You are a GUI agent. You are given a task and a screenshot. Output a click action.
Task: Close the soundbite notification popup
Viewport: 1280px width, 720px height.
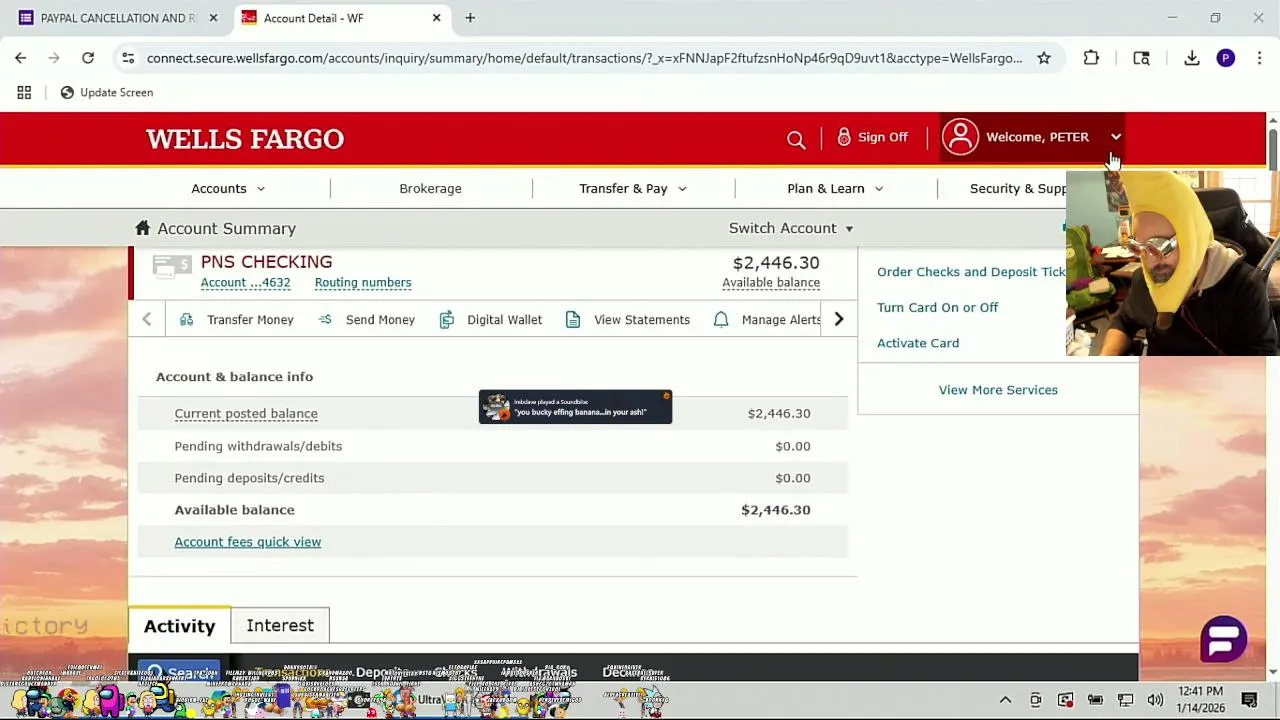point(666,396)
